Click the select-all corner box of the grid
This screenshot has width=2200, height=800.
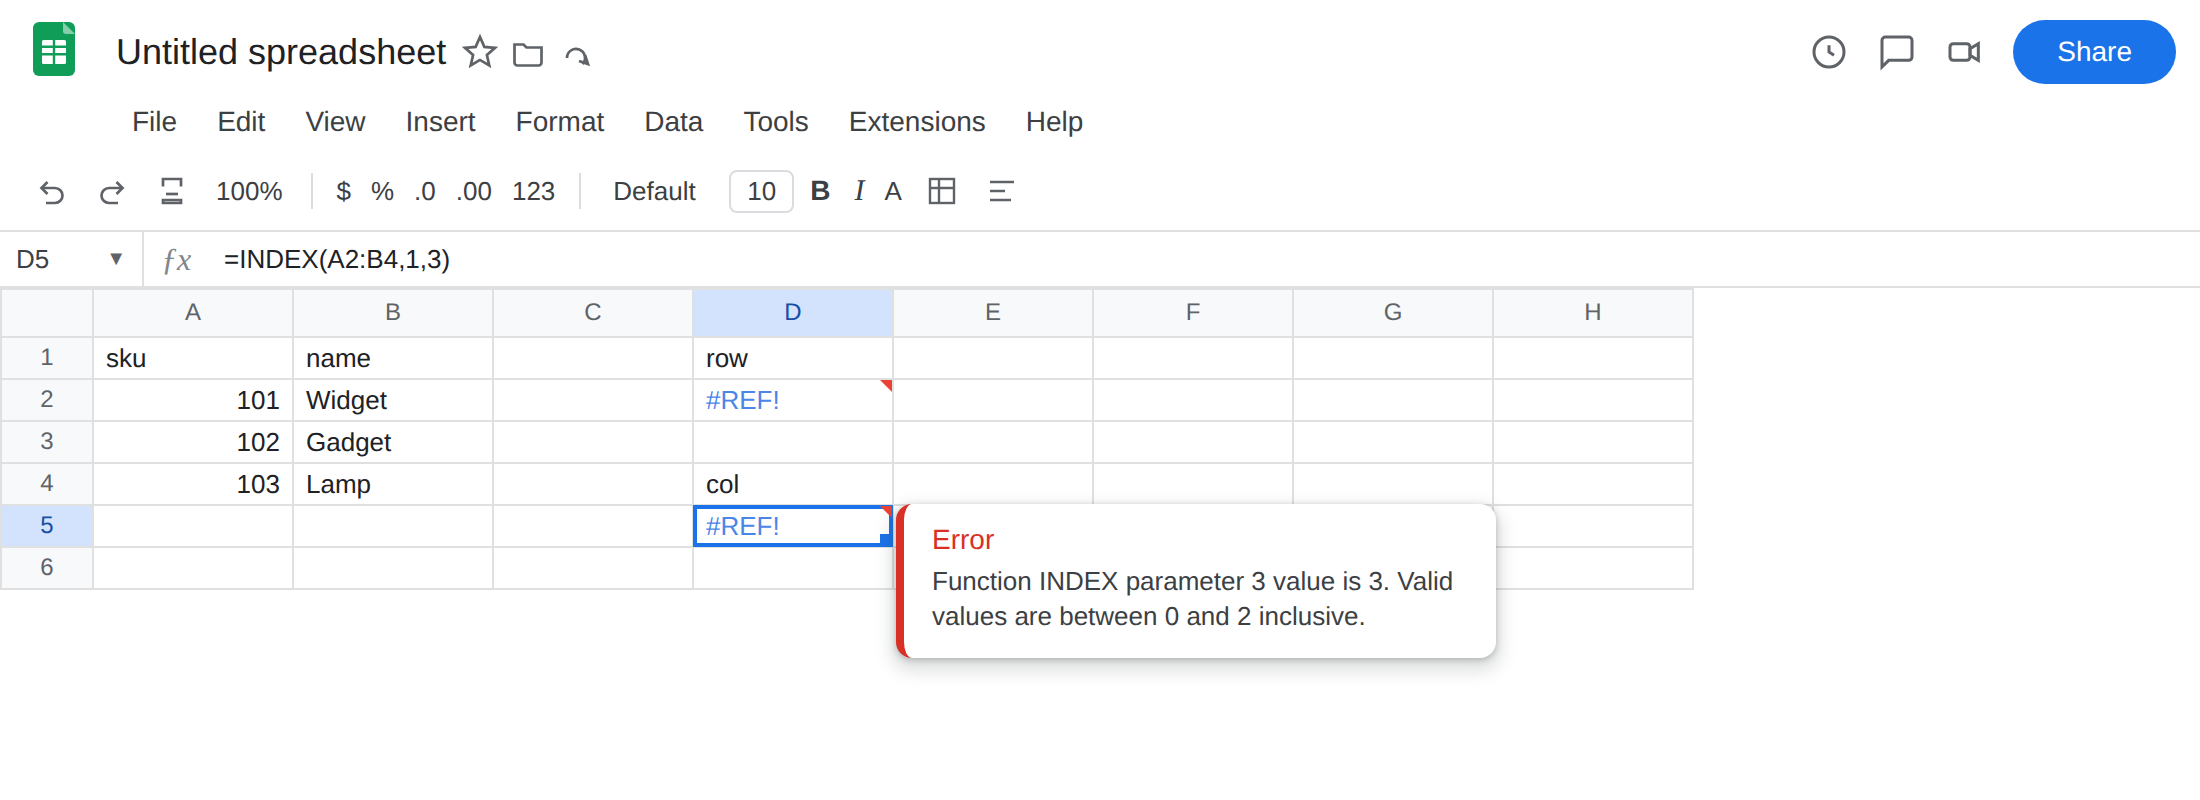47,313
